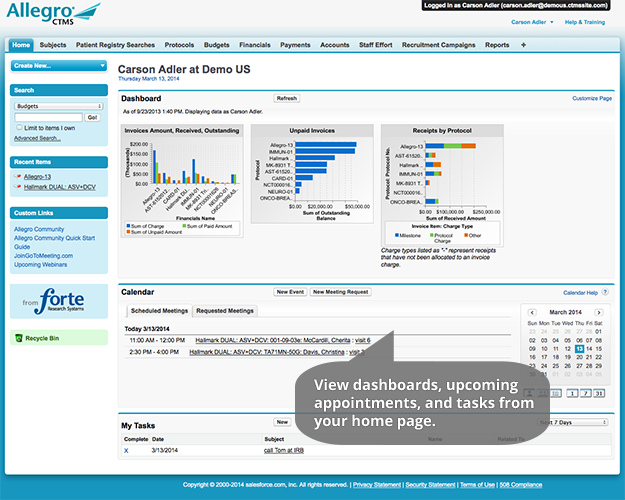Open the Staff Effort tab
The image size is (625, 500).
375,45
